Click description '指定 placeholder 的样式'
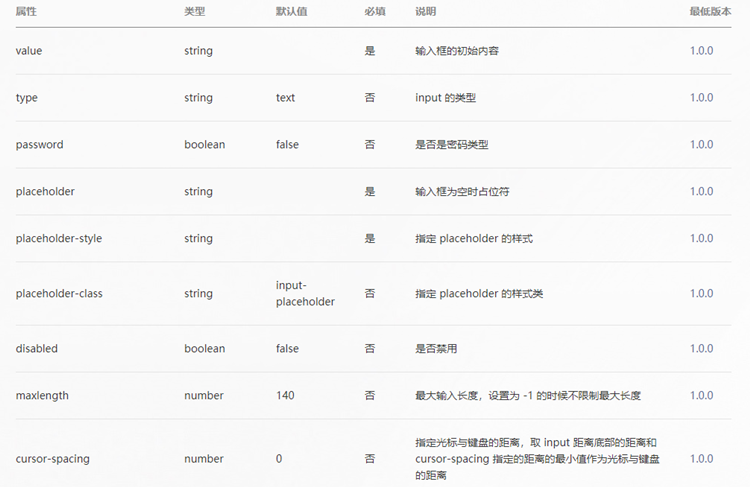Viewport: 750px width, 487px height. click(474, 238)
